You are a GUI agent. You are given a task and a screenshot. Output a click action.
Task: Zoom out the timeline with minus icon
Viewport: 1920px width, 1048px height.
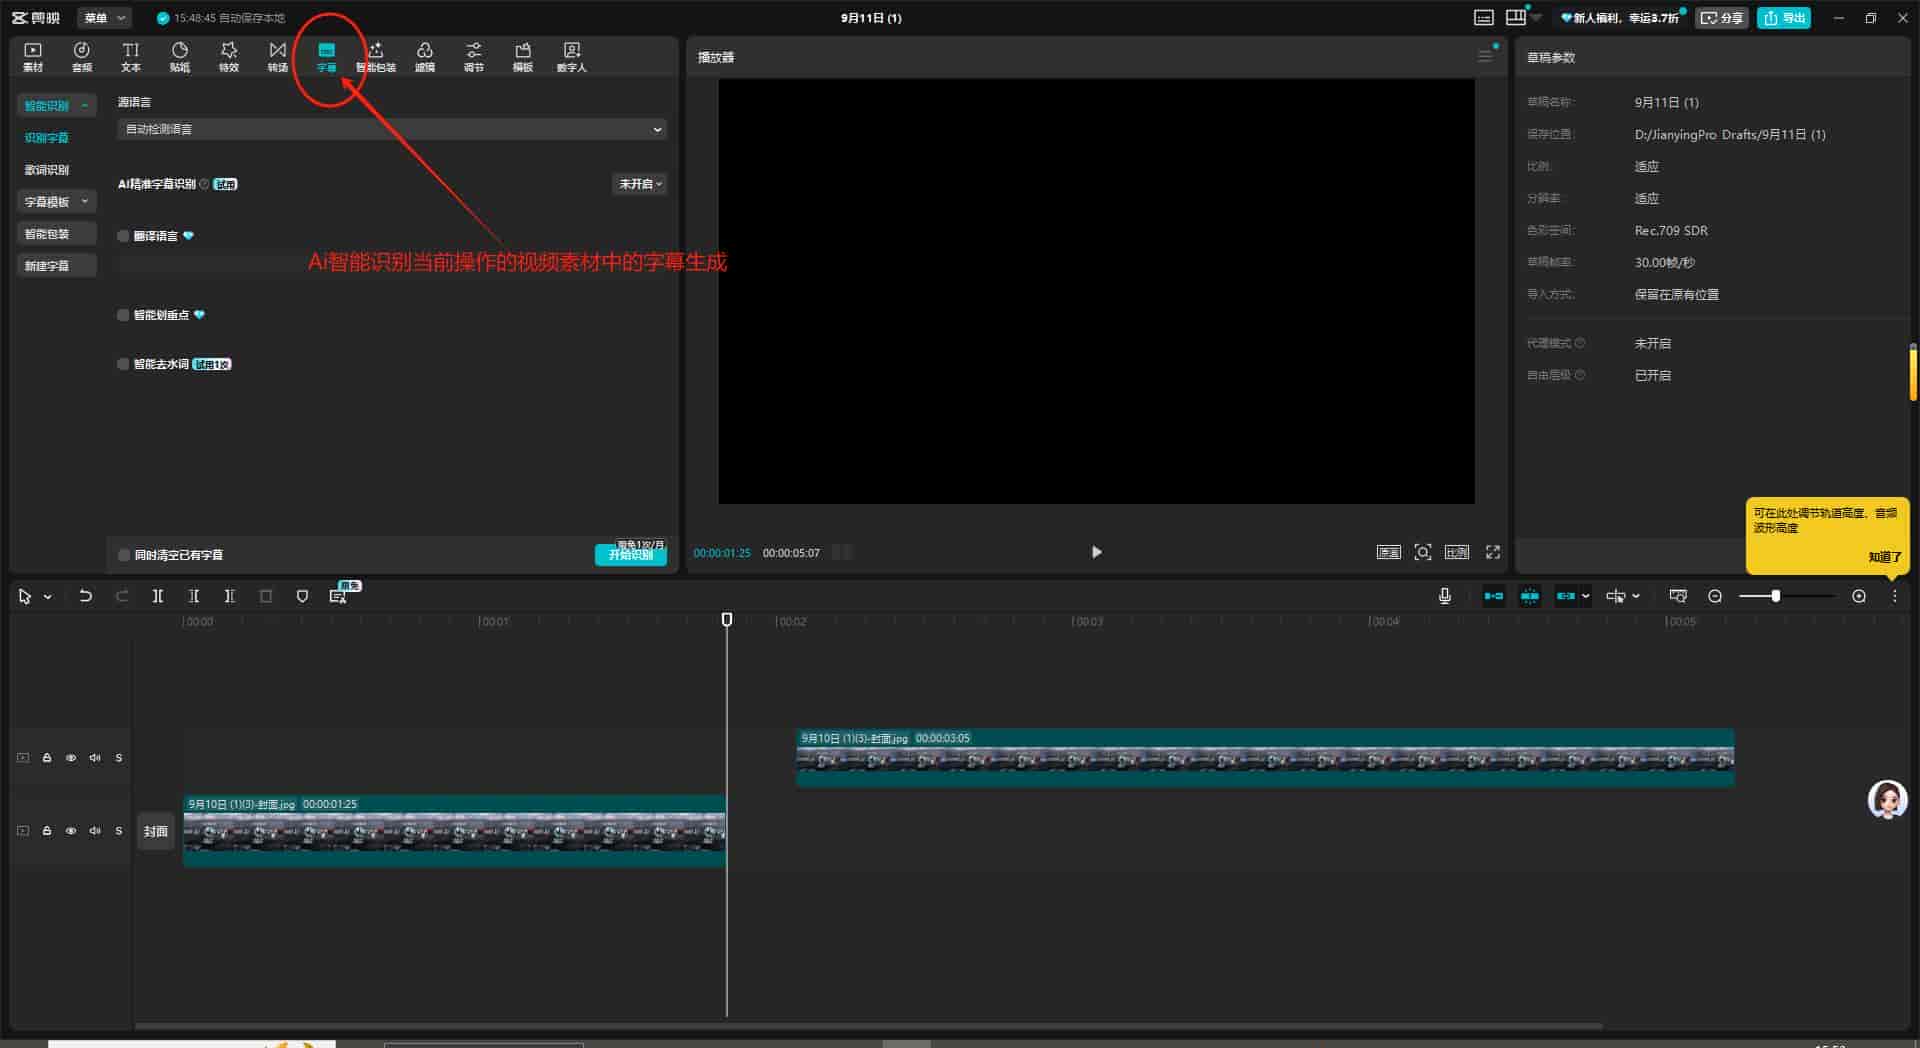[x=1715, y=596]
